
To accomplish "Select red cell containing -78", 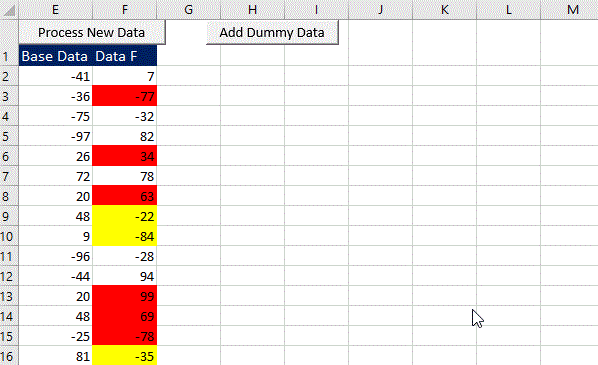I will (x=125, y=336).
